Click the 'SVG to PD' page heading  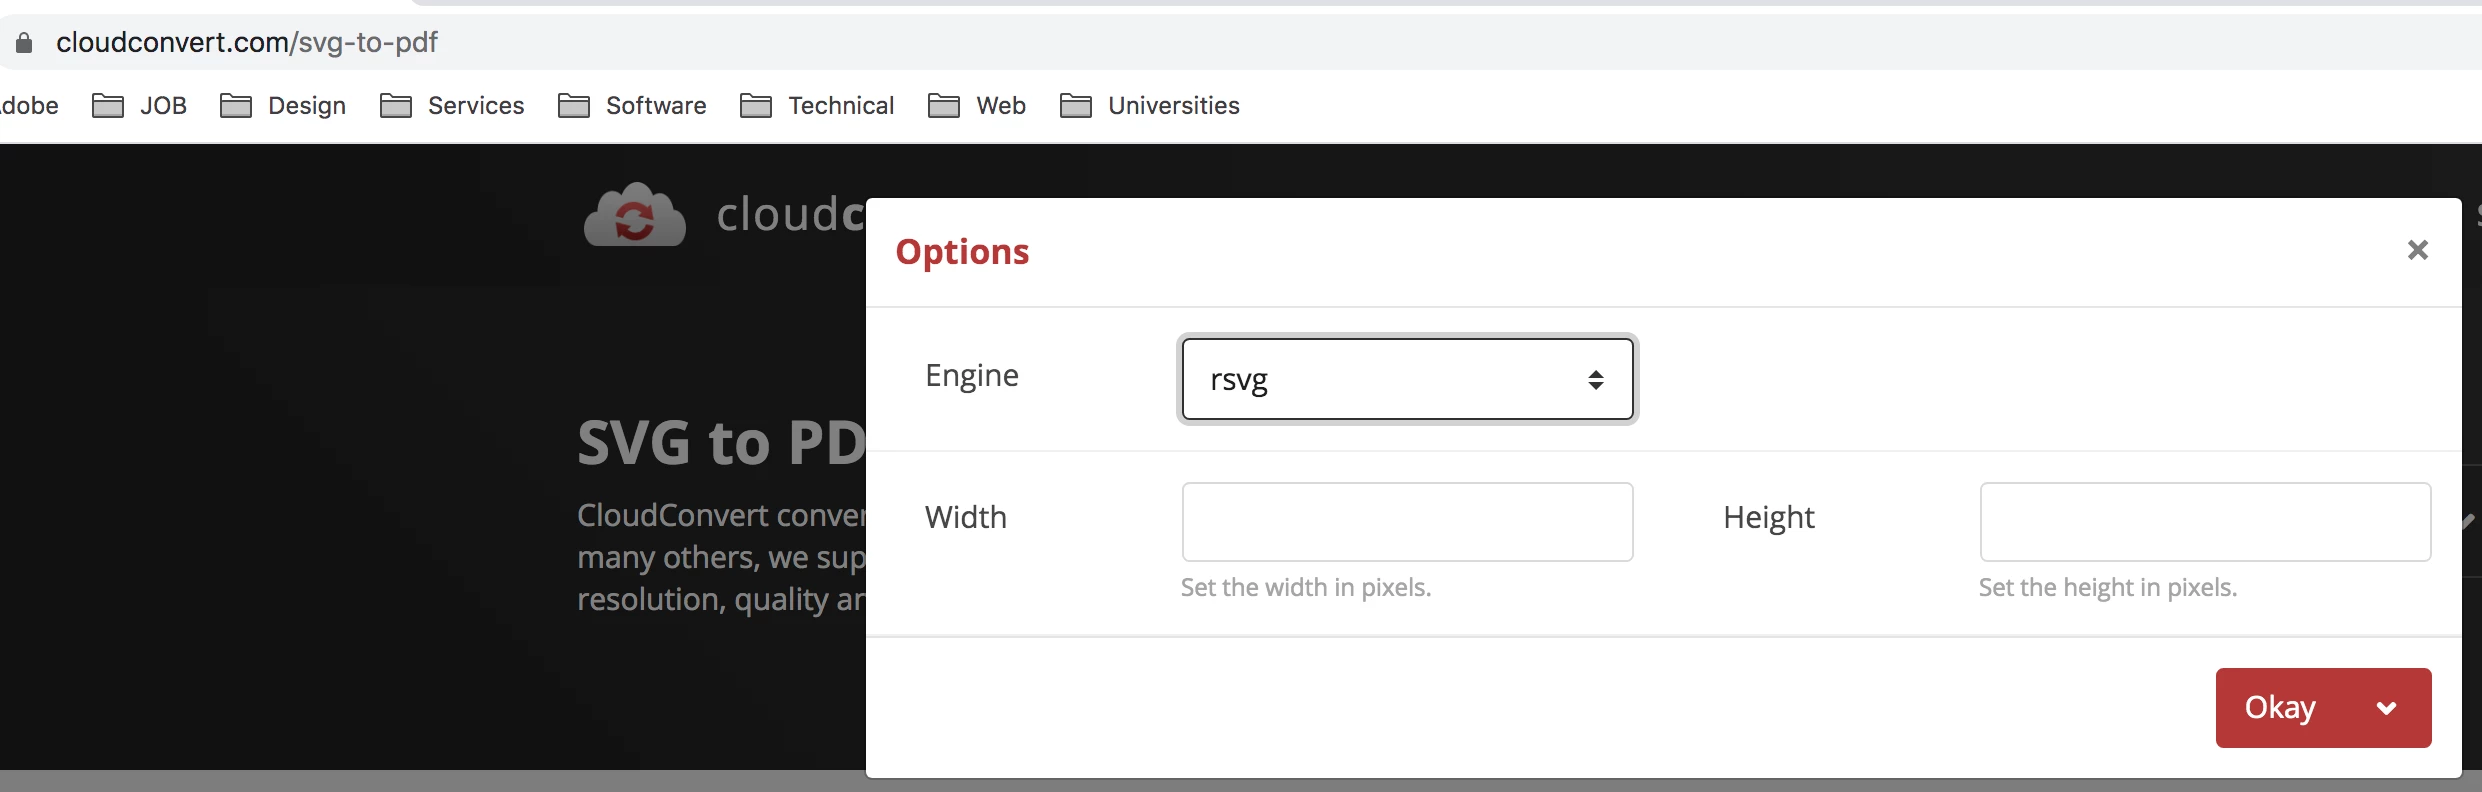pos(721,442)
